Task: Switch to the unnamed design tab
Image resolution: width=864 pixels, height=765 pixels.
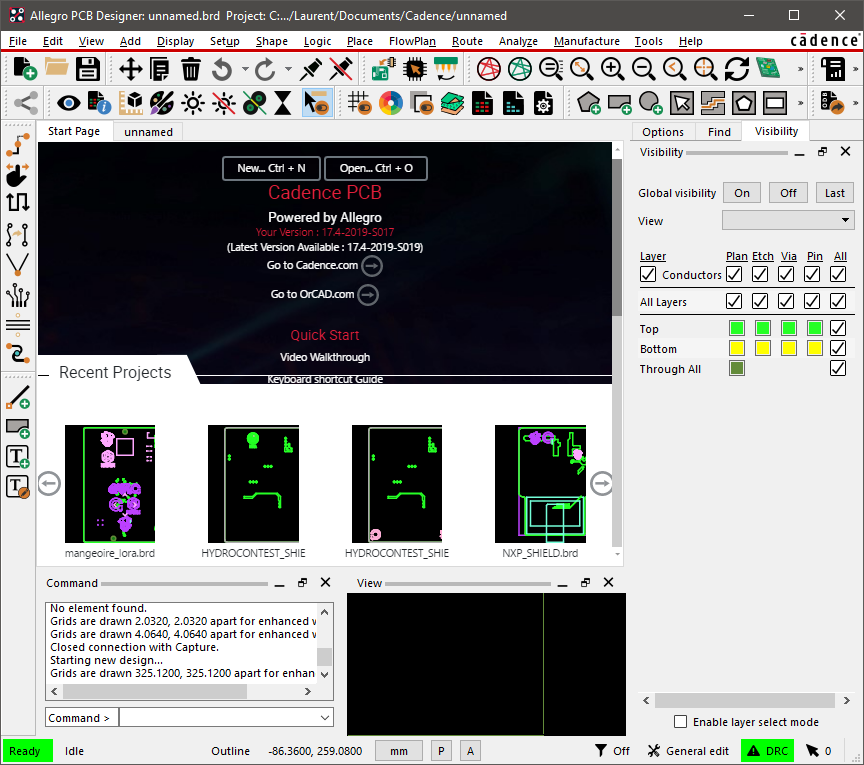Action: tap(148, 132)
